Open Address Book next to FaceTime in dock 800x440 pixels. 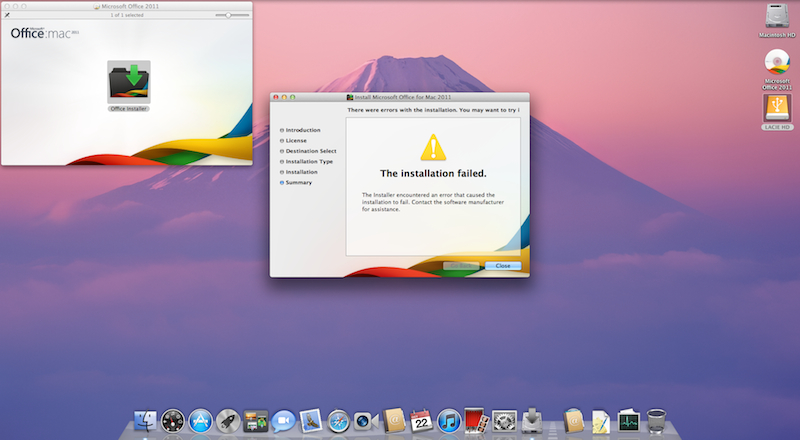click(394, 422)
